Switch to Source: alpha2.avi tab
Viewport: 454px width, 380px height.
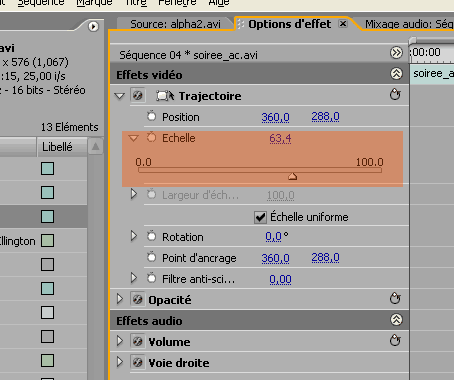[175, 24]
